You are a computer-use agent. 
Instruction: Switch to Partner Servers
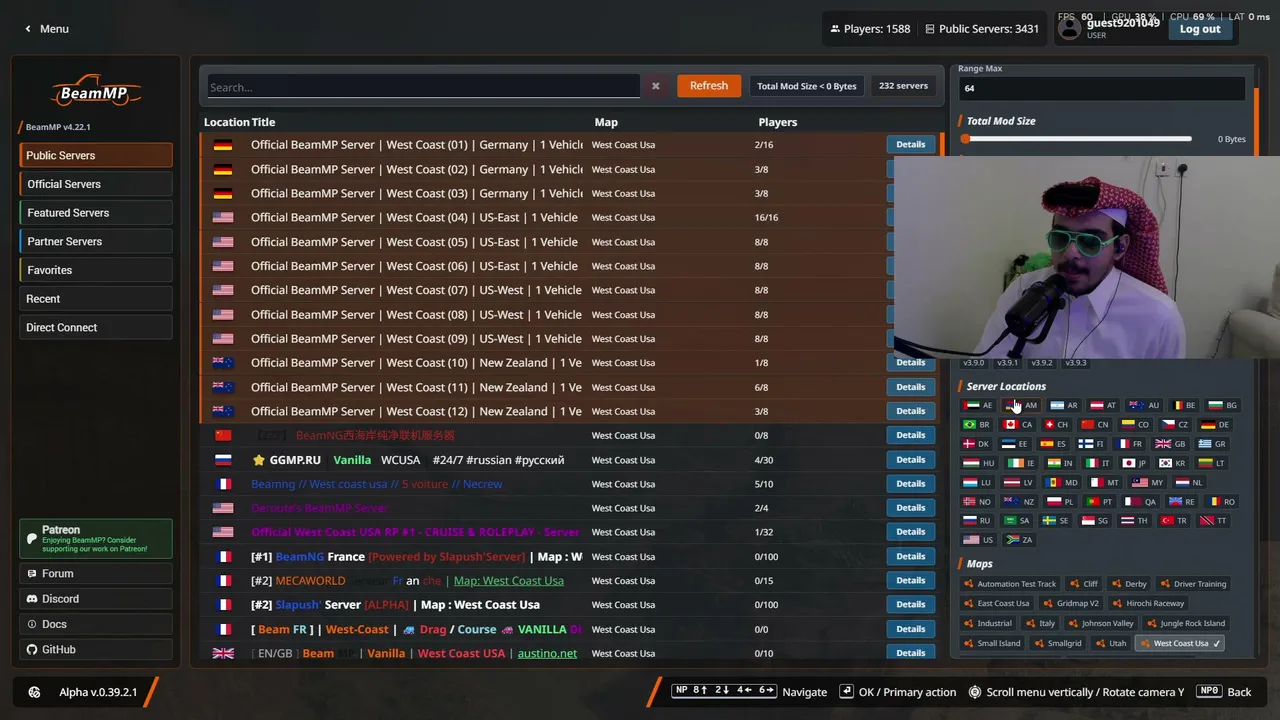[96, 242]
